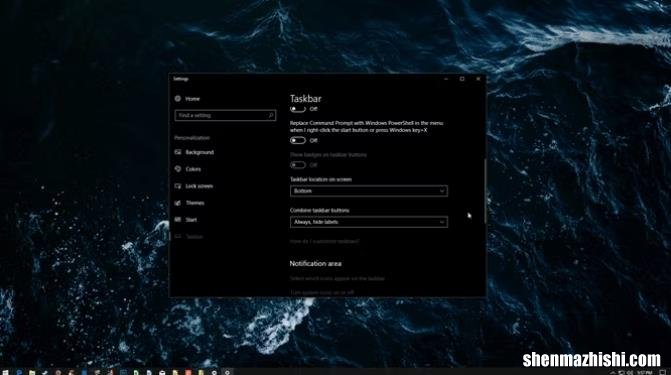Select Taskbar in the Personalization sidebar
This screenshot has height=375, width=671.
189,237
